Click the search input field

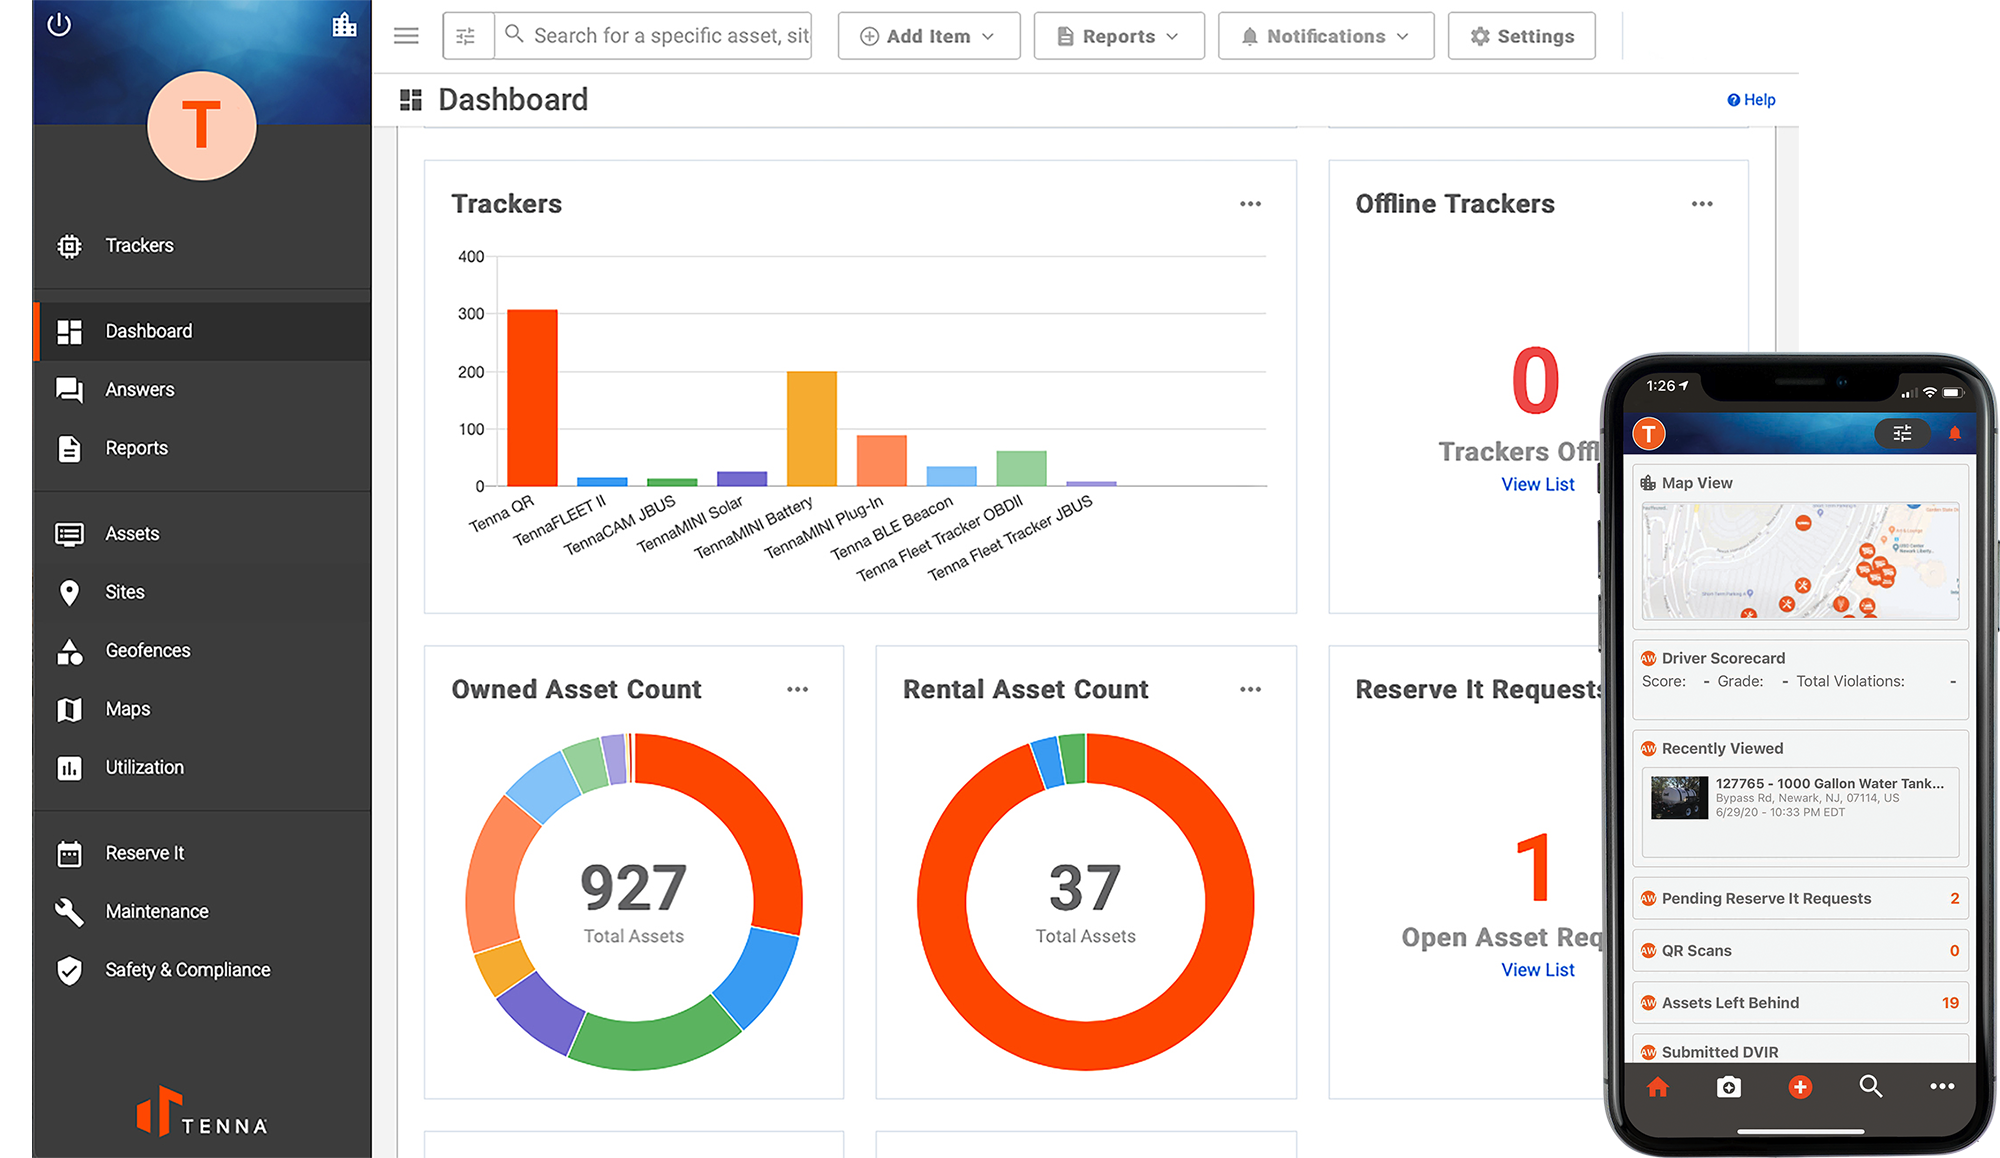coord(655,36)
